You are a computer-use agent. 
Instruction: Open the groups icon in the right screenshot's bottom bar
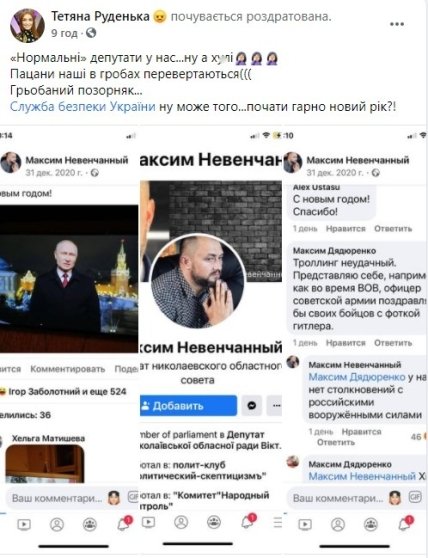(x=371, y=524)
